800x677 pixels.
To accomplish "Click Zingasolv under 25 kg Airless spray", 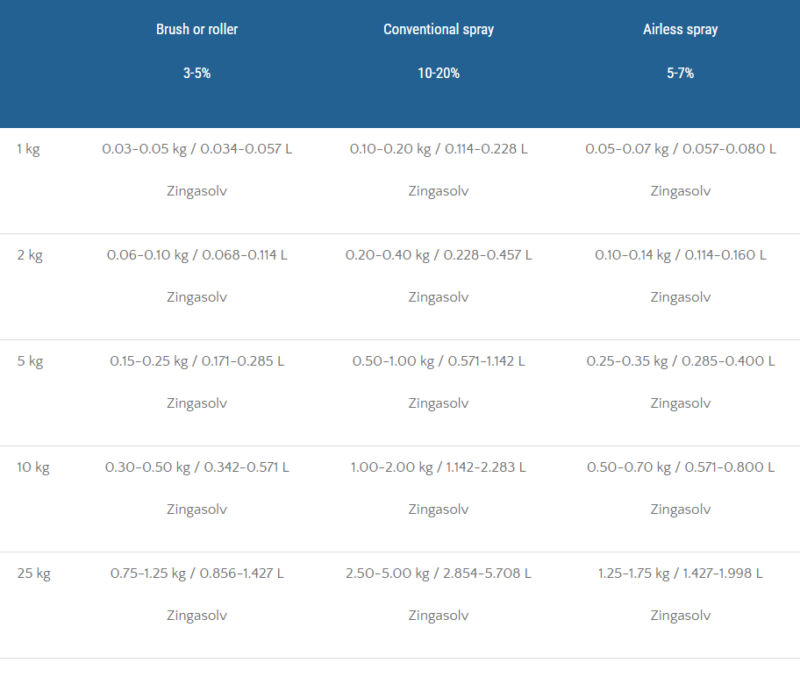I will 680,615.
